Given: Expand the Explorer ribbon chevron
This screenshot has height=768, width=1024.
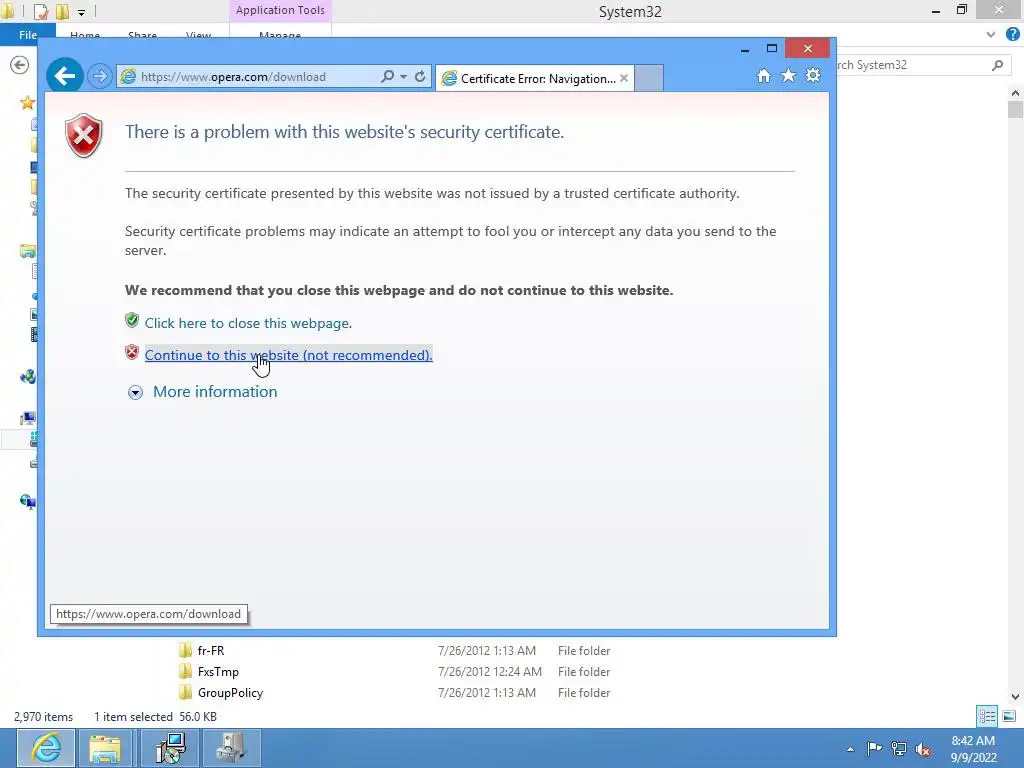Looking at the screenshot, I should click(991, 35).
